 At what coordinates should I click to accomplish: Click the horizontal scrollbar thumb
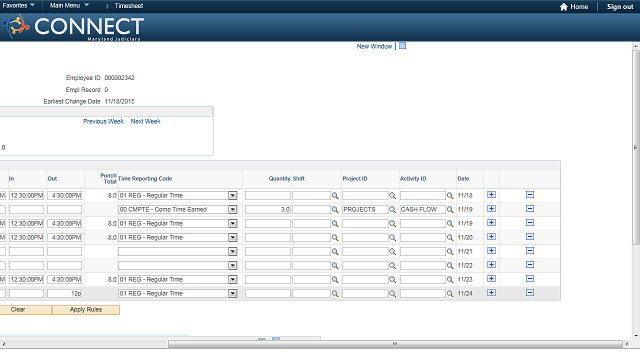(395, 344)
